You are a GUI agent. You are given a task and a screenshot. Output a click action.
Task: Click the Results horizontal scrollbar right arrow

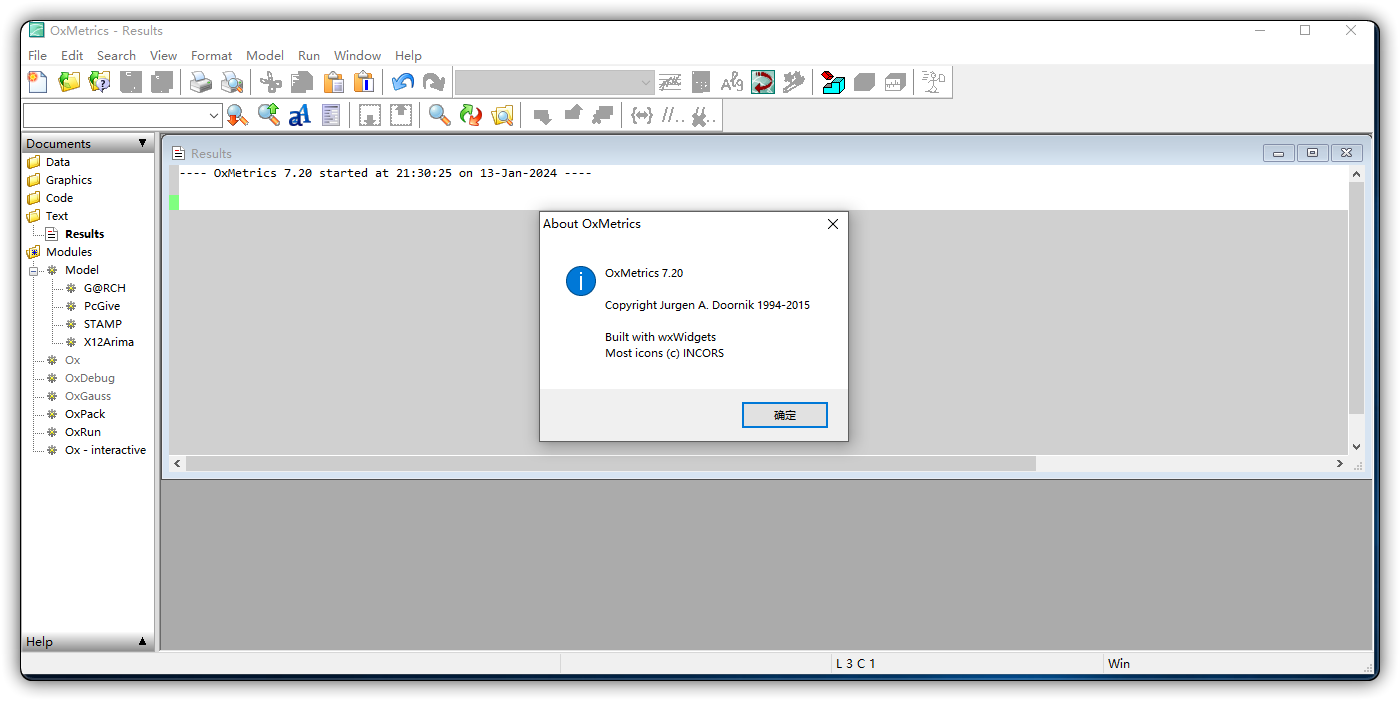1340,464
